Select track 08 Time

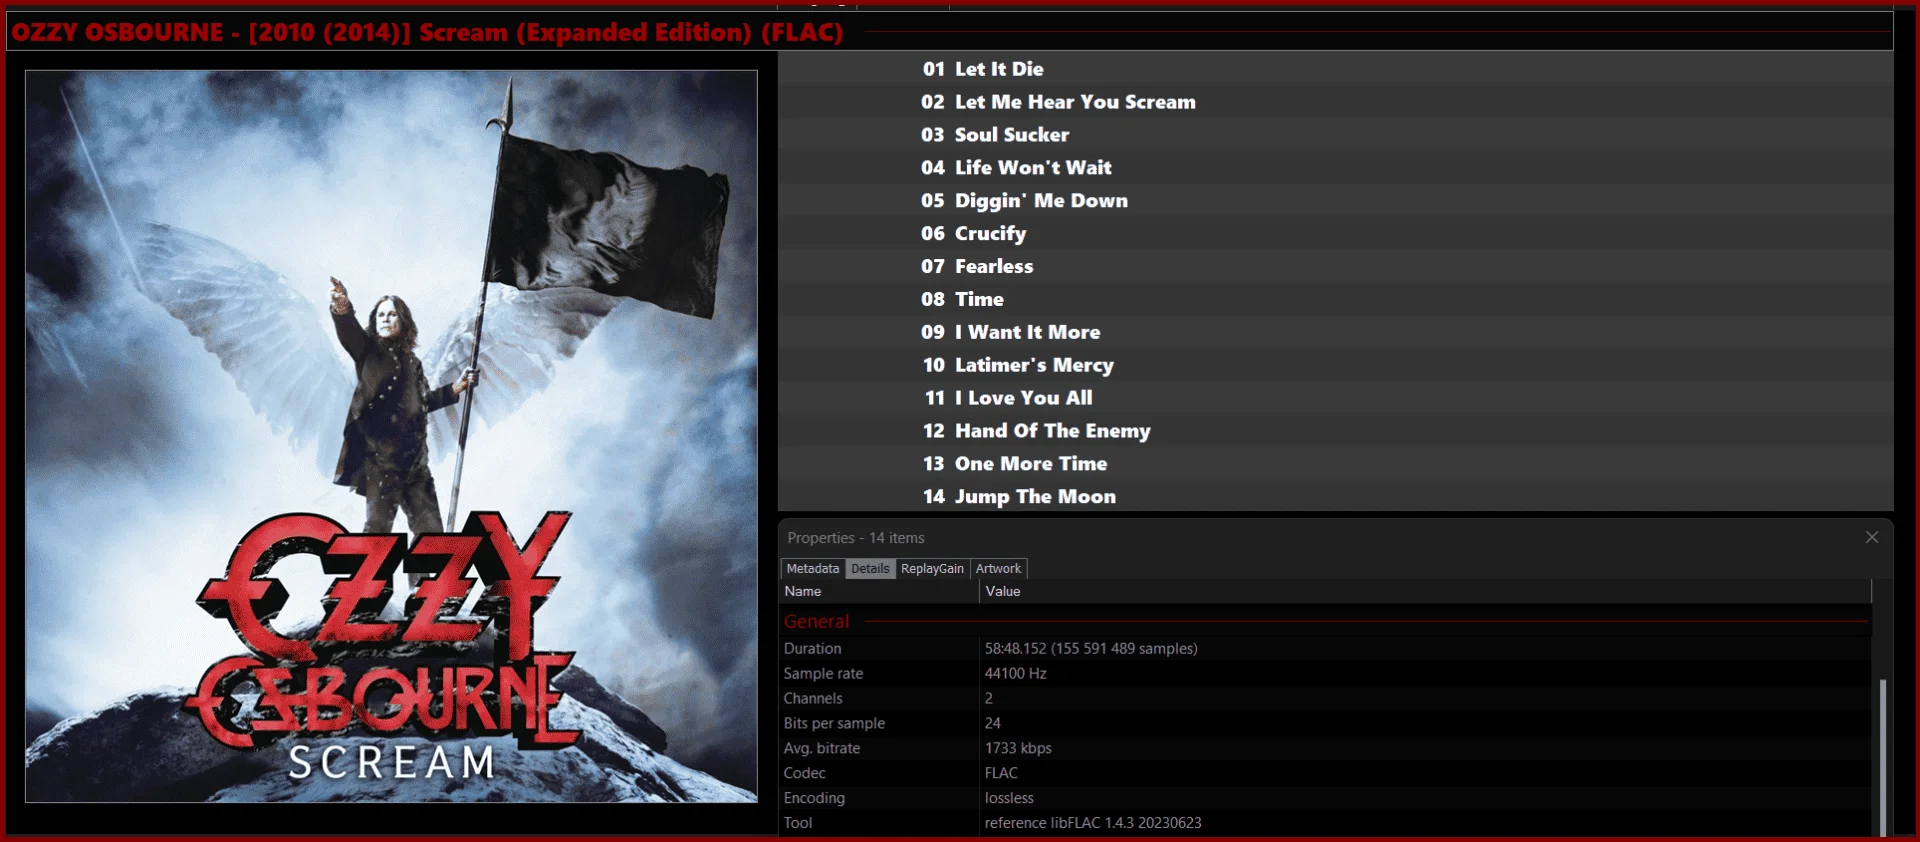coord(1336,300)
